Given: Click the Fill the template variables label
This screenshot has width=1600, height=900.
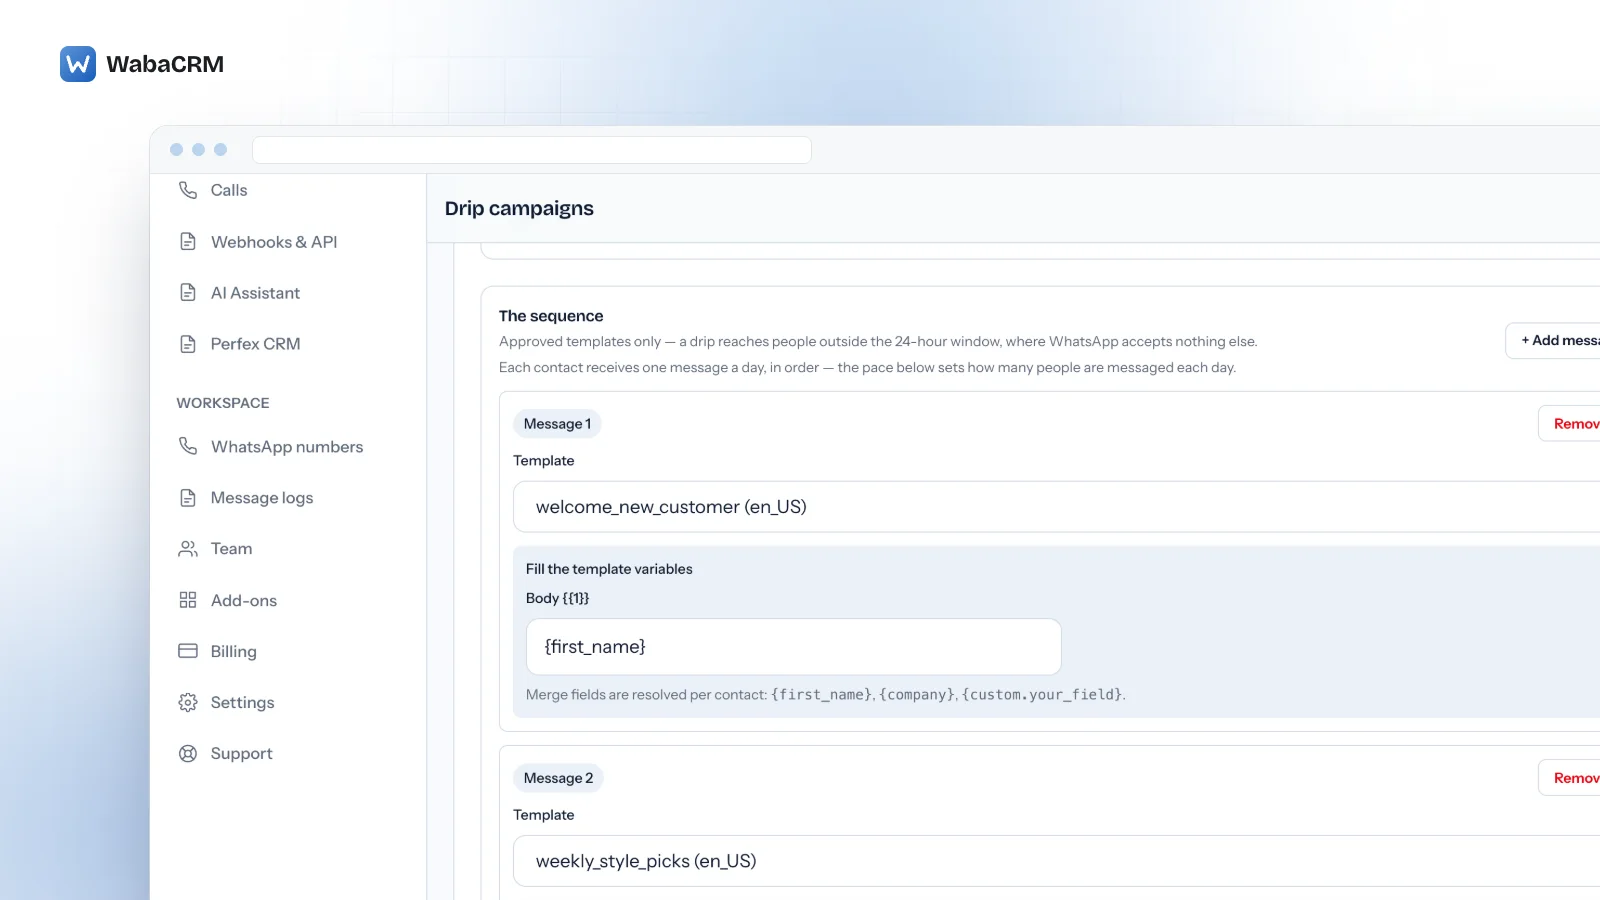Looking at the screenshot, I should click(609, 569).
